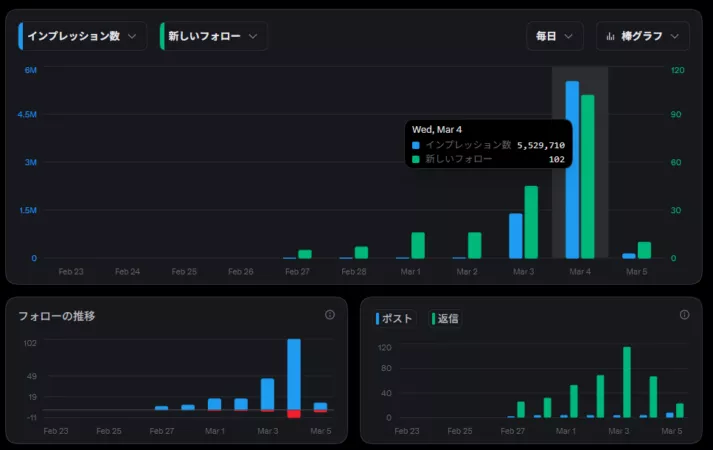Click the green Feb 27 follows bar
The image size is (713, 450).
(305, 254)
